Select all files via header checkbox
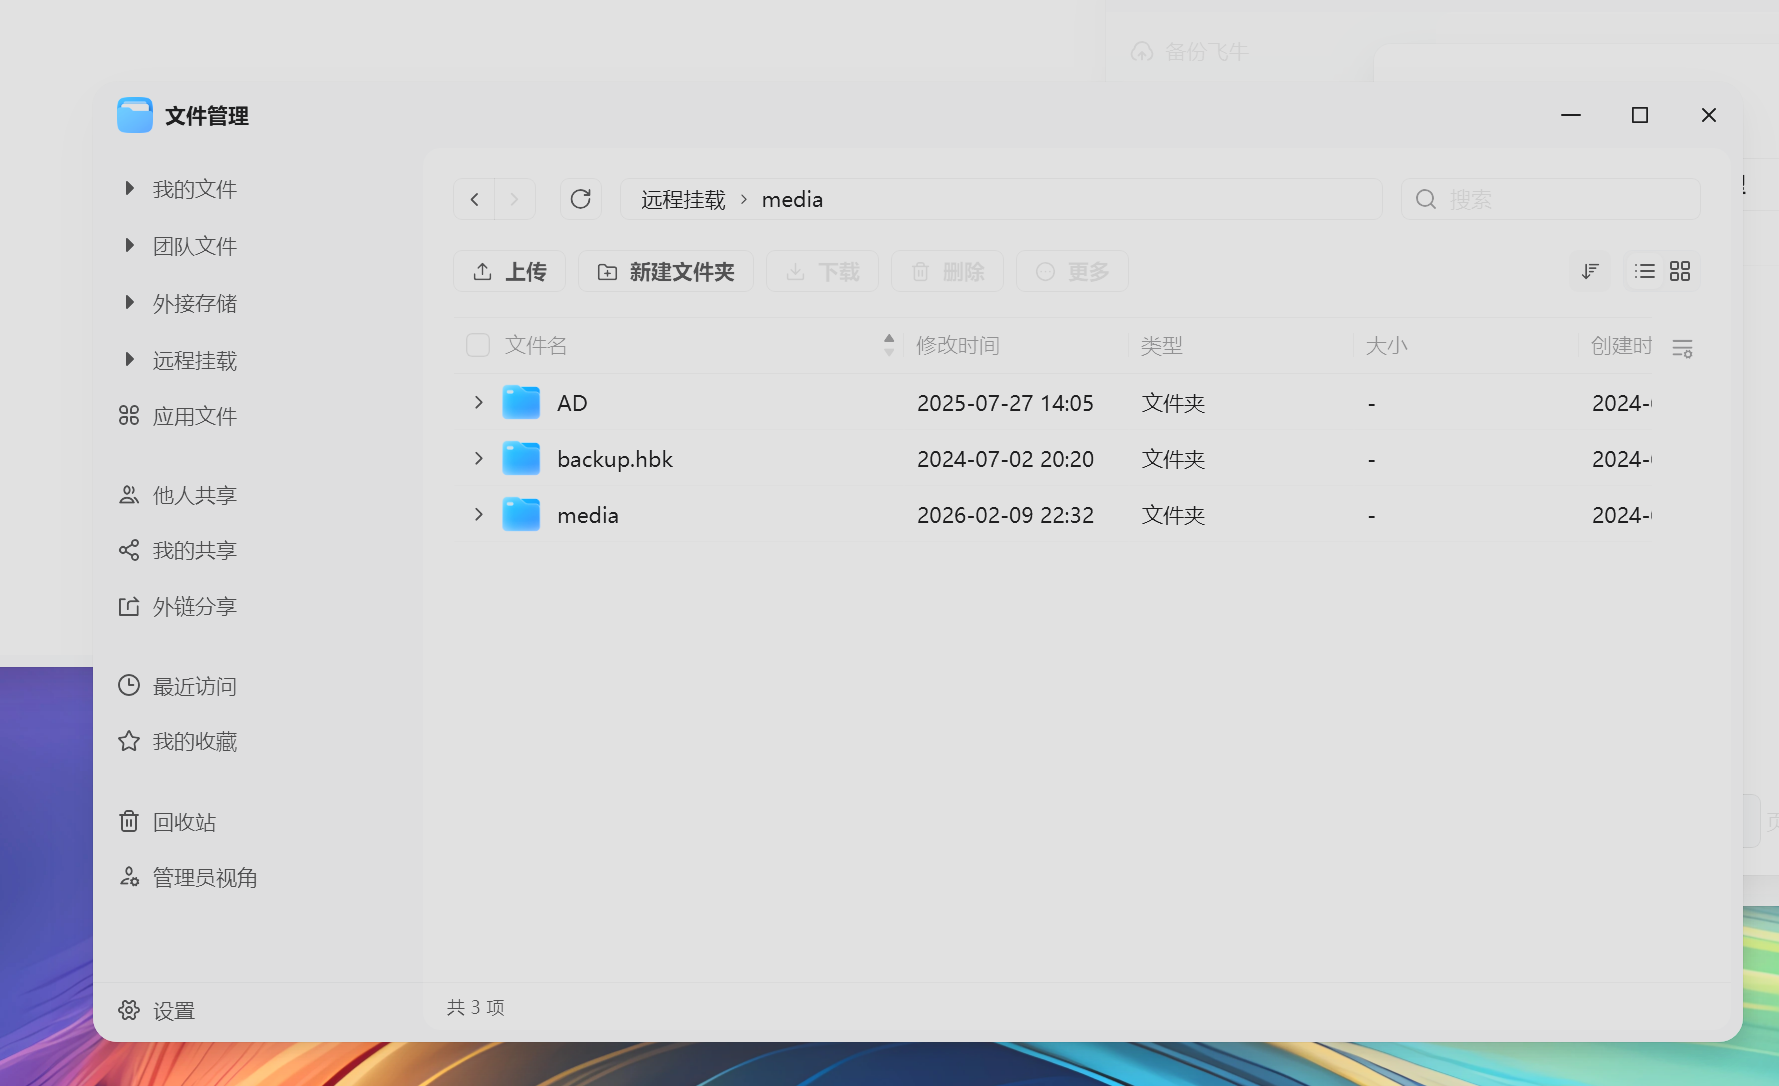The width and height of the screenshot is (1779, 1086). click(x=477, y=344)
